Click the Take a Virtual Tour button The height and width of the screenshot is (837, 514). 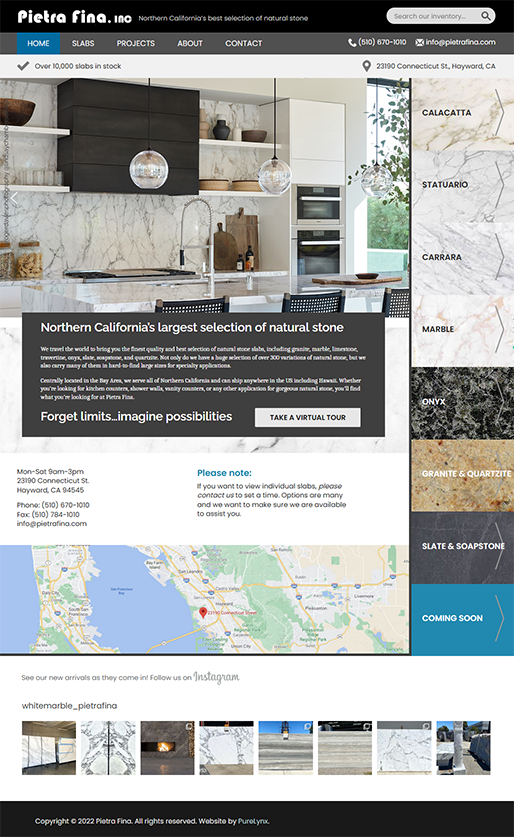click(307, 417)
